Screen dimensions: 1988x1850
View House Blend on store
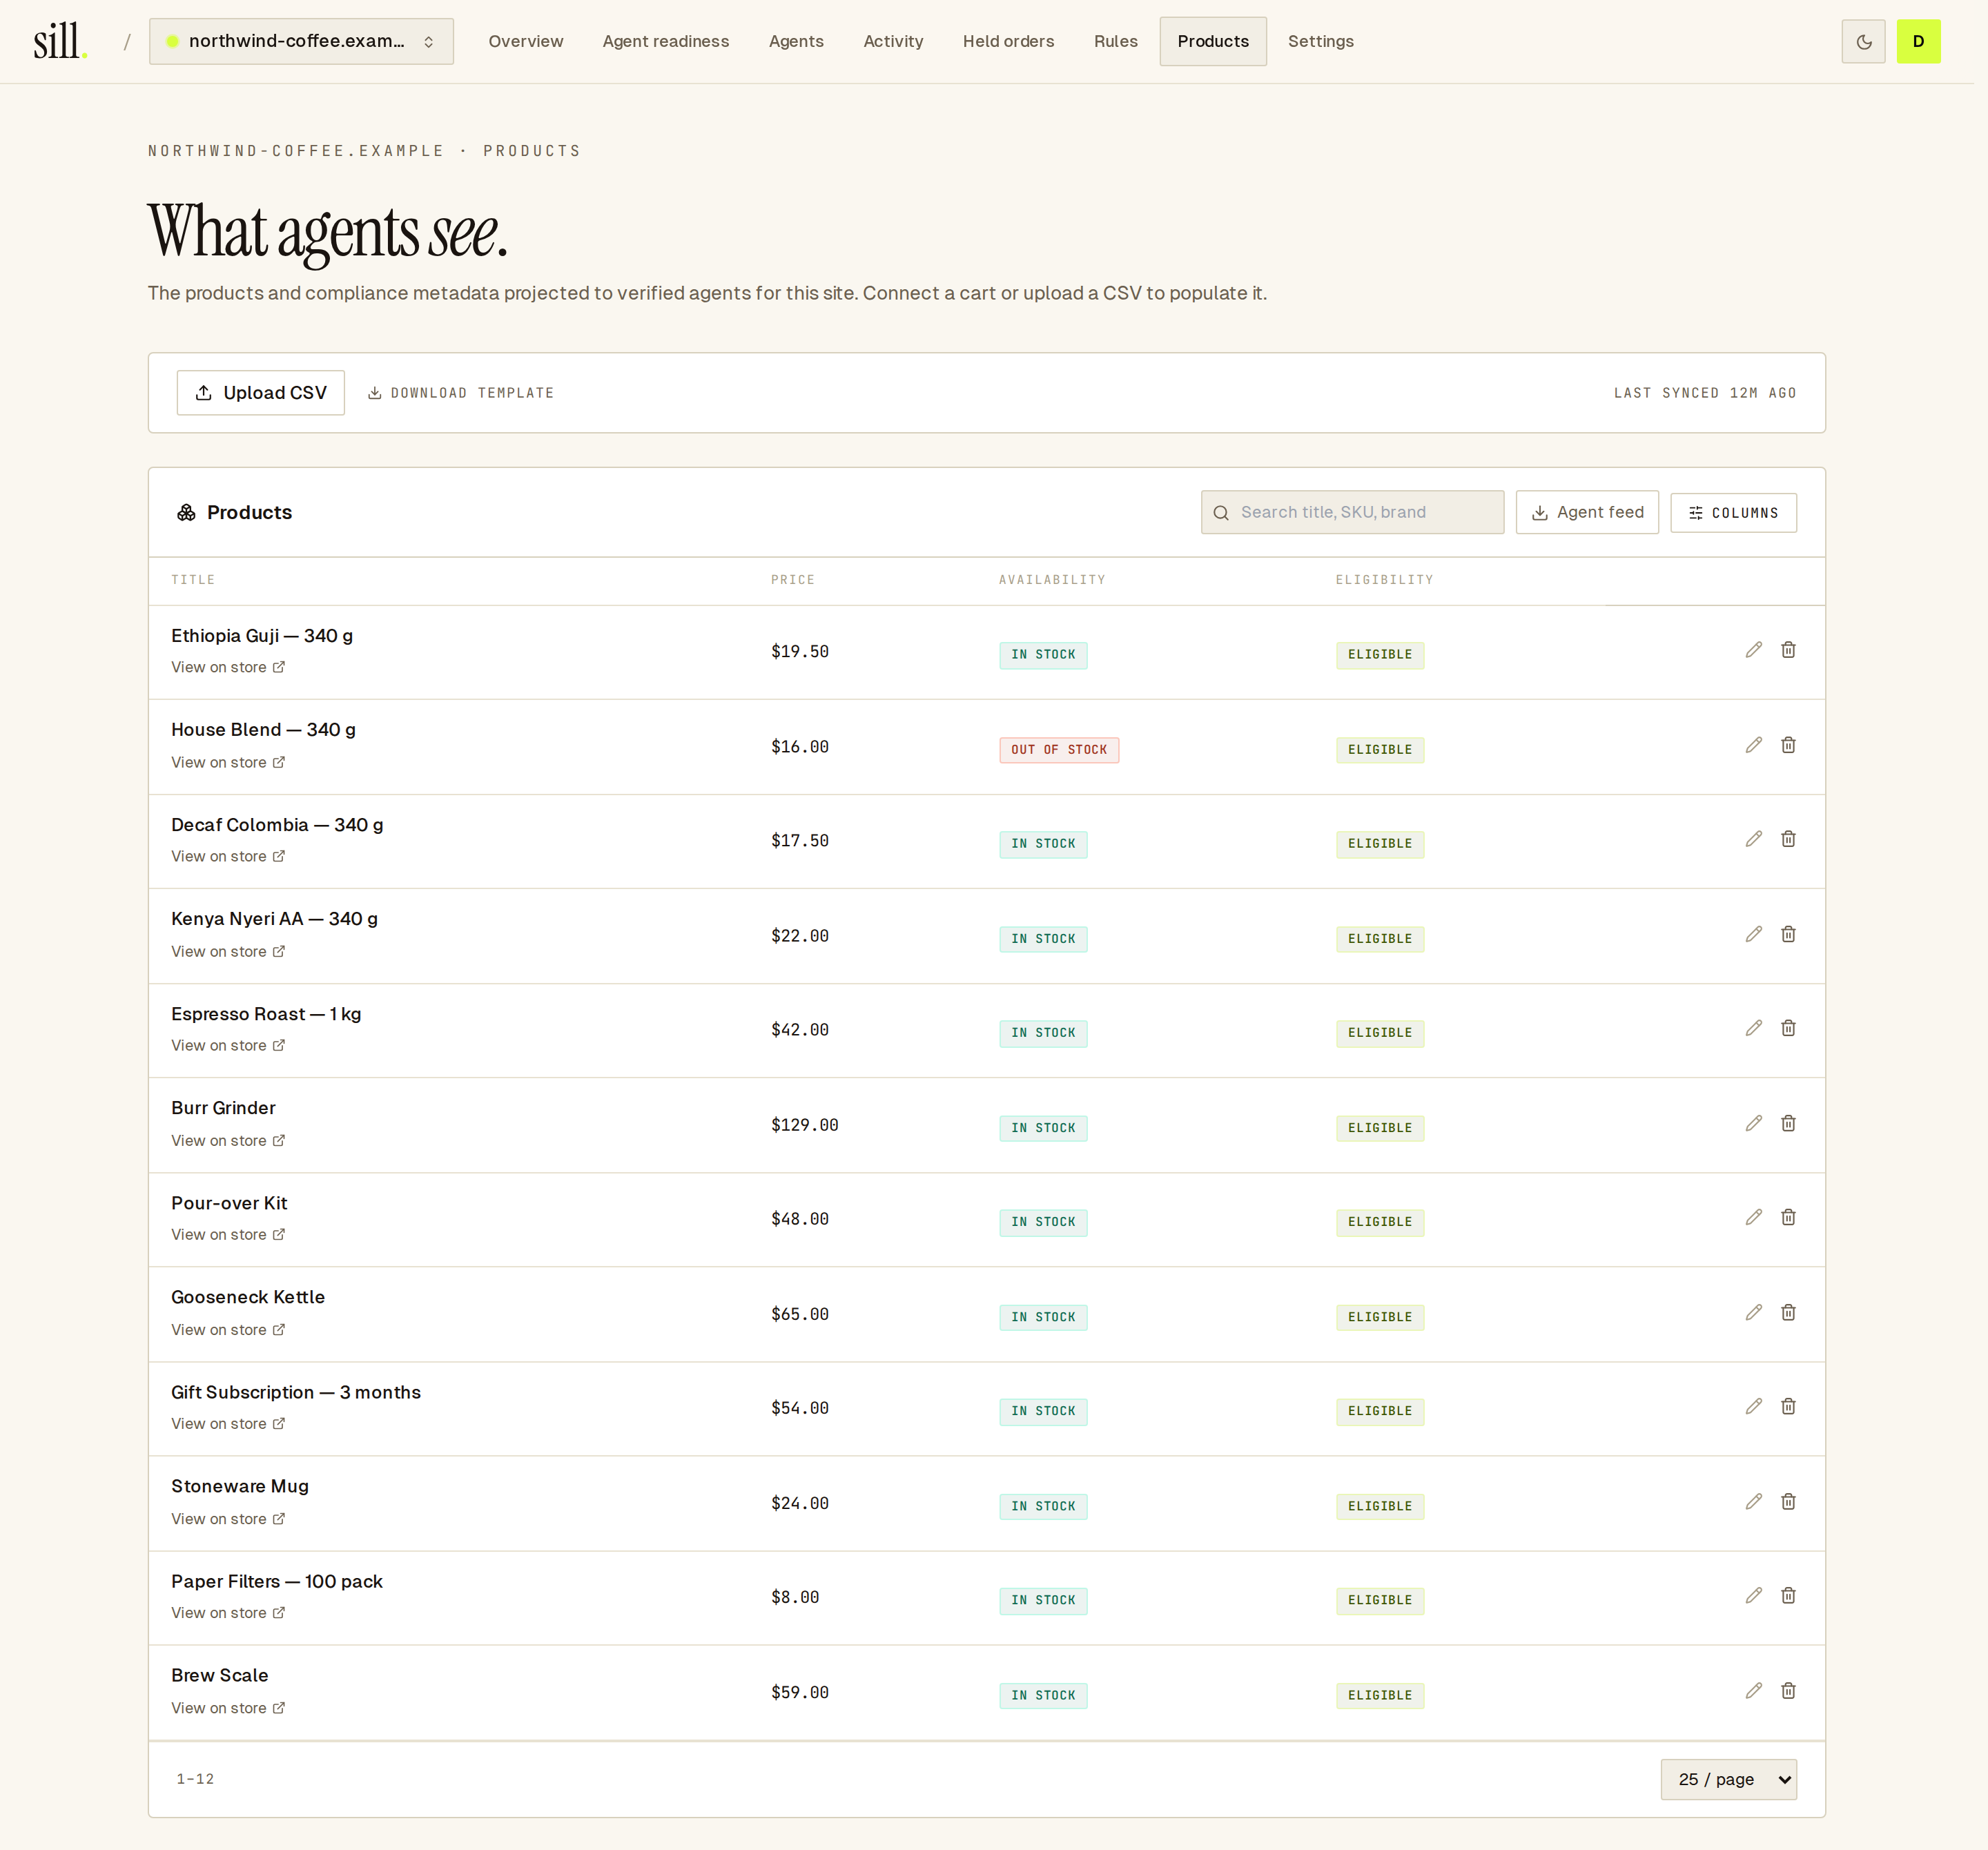click(x=228, y=762)
